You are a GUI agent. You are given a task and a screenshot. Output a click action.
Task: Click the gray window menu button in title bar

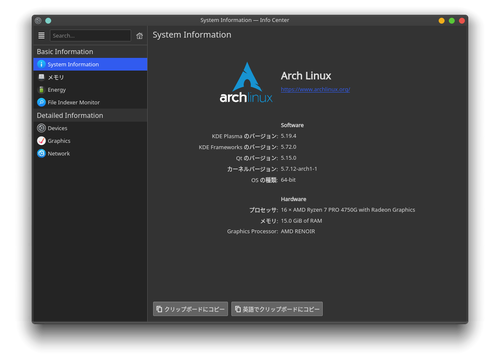click(38, 21)
